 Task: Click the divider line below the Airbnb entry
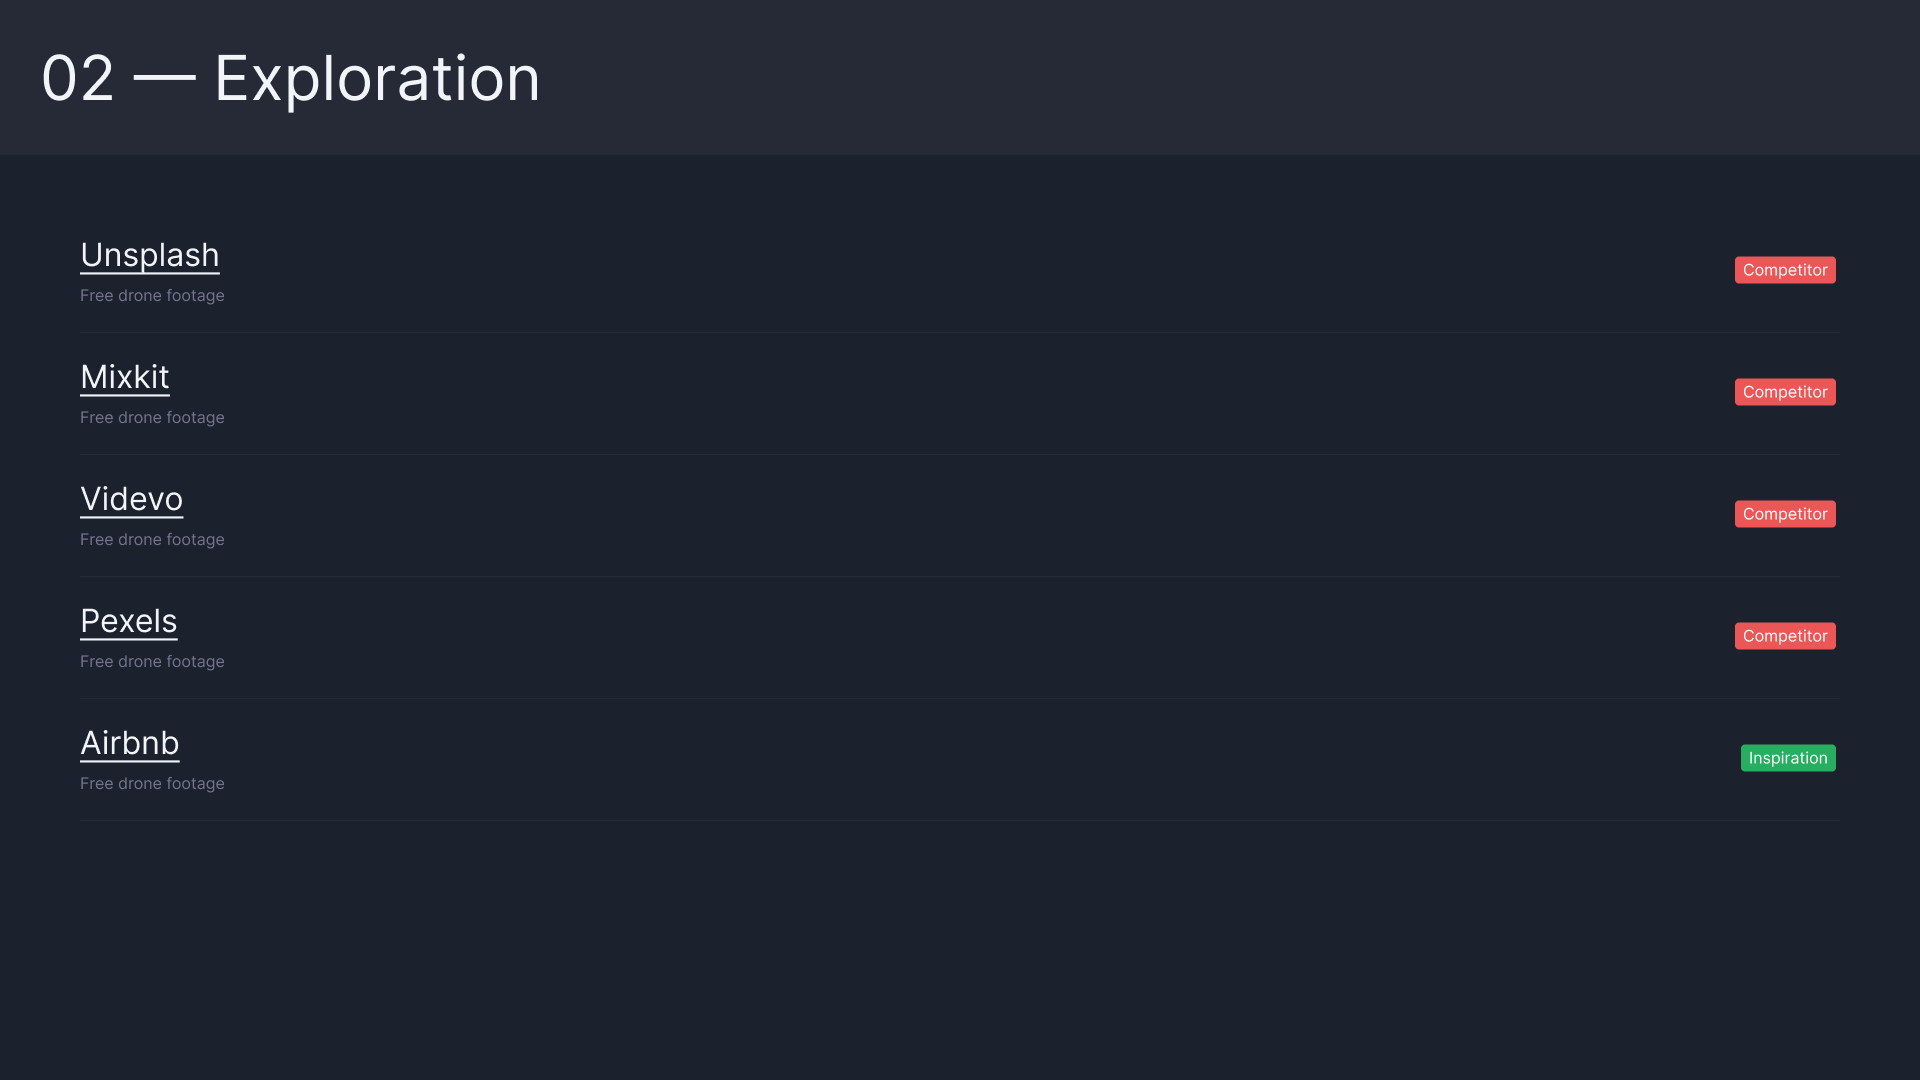click(960, 820)
